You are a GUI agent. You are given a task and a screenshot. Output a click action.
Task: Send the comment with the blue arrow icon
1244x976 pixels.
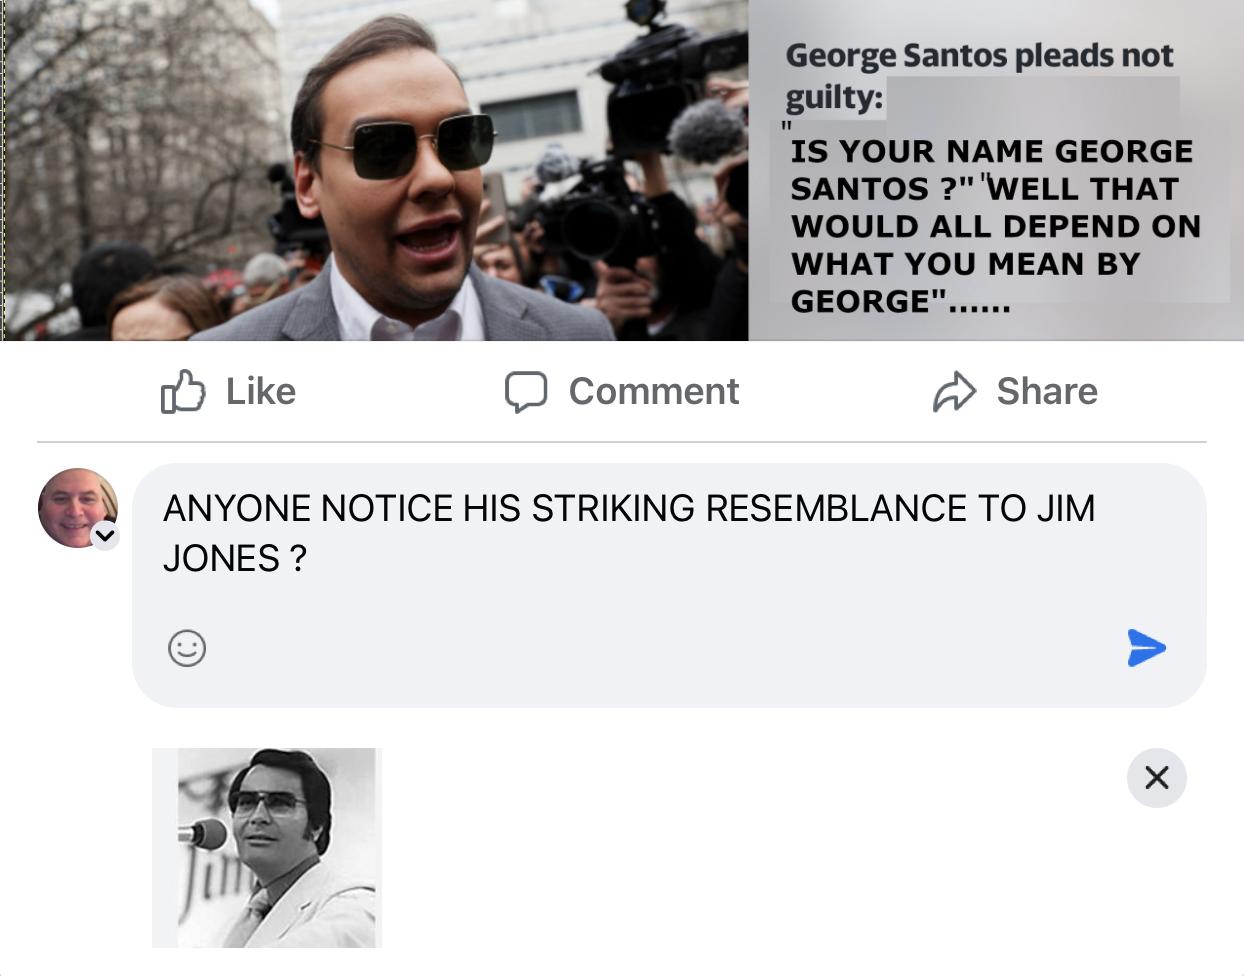pyautogui.click(x=1146, y=648)
